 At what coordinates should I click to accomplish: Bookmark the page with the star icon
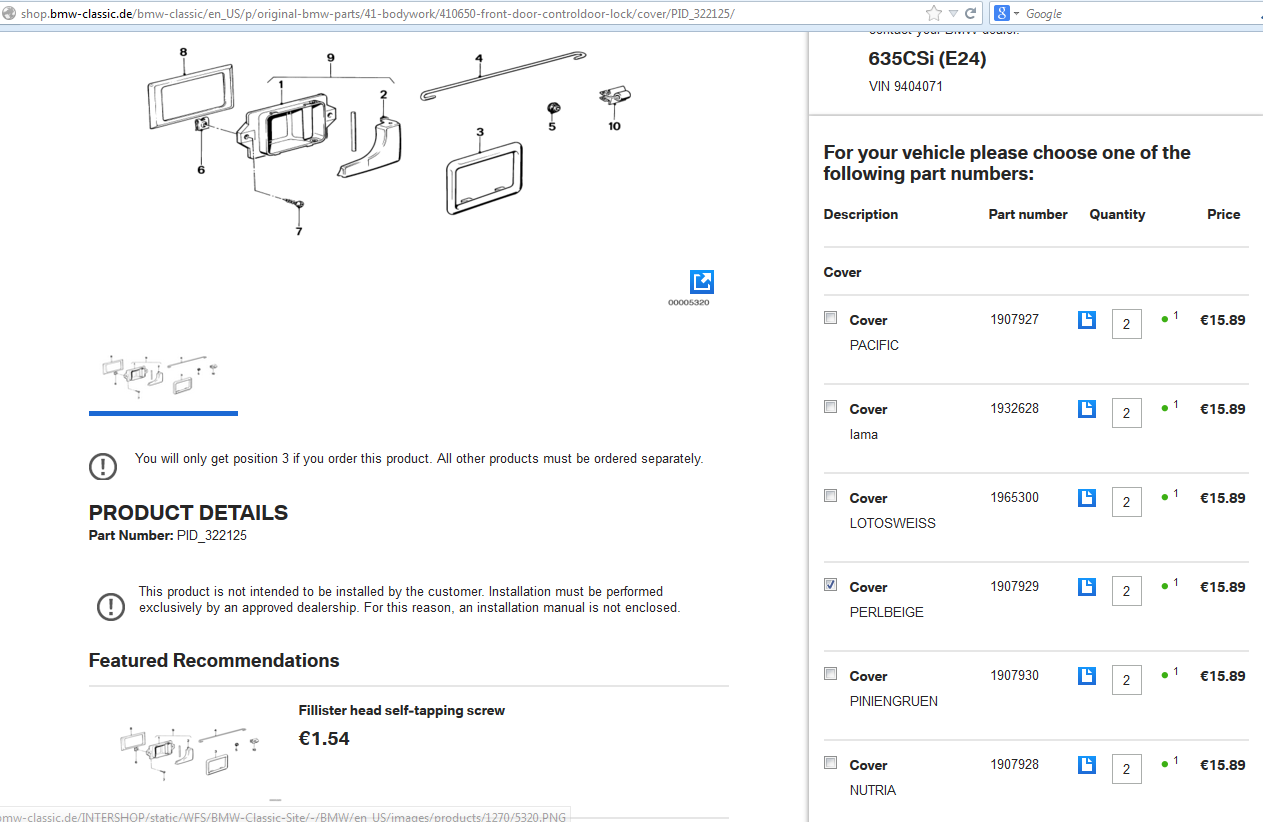[934, 13]
